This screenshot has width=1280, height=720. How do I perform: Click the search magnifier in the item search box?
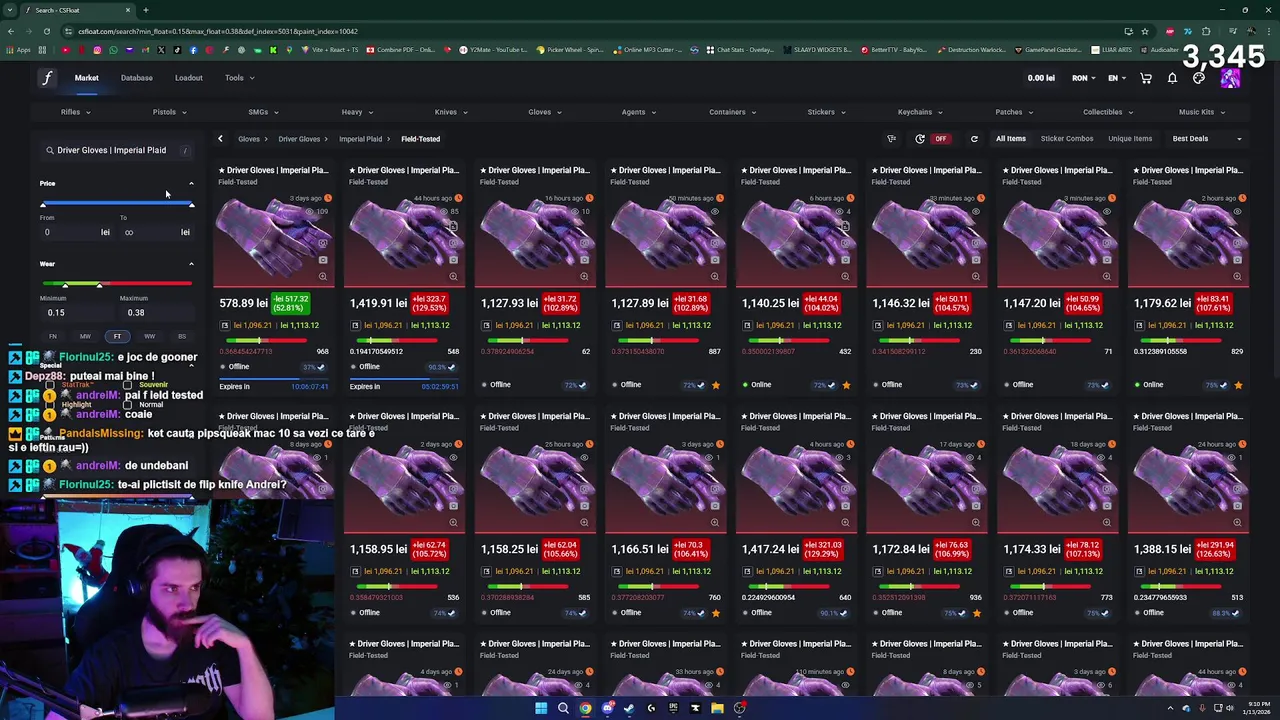[49, 150]
